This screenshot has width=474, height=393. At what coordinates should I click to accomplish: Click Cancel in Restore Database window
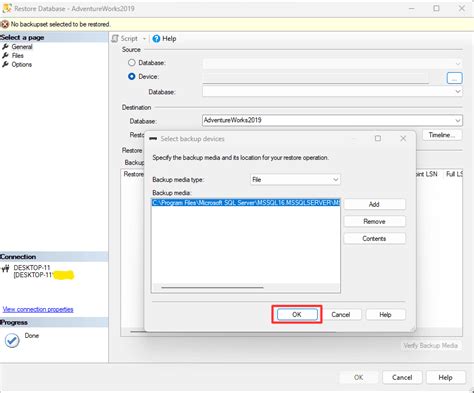pyautogui.click(x=402, y=377)
